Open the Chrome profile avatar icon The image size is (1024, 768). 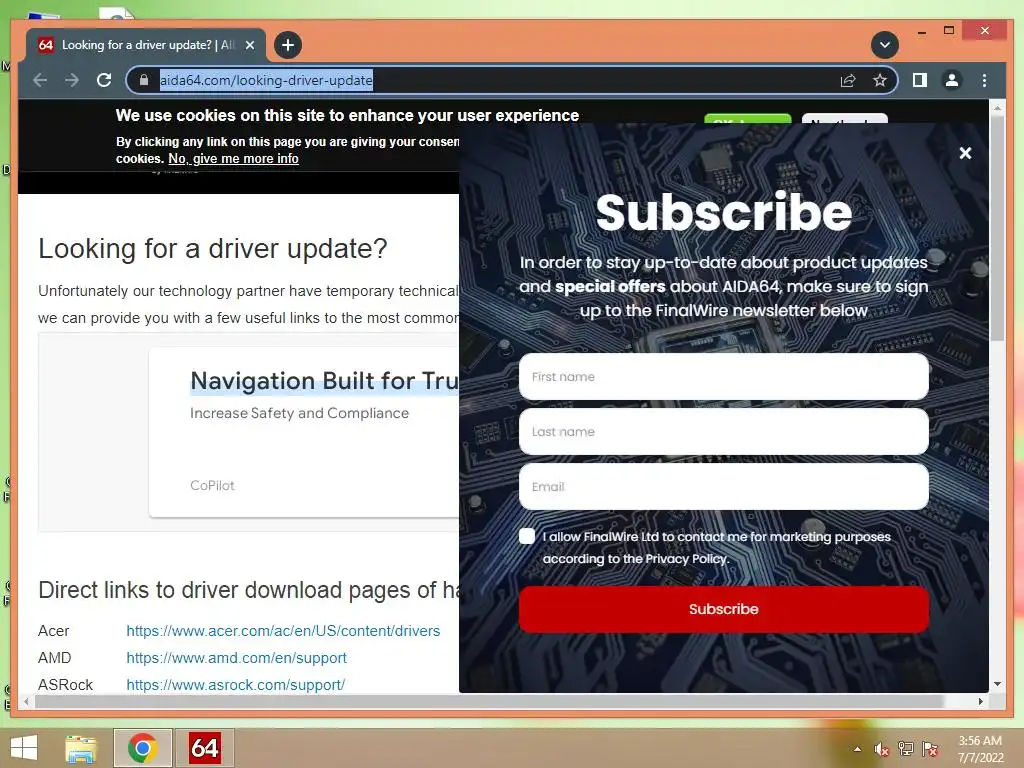952,80
